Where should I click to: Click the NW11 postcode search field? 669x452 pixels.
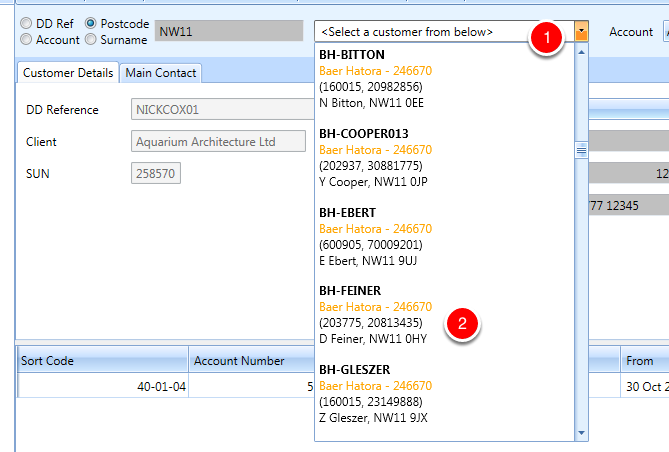(229, 31)
